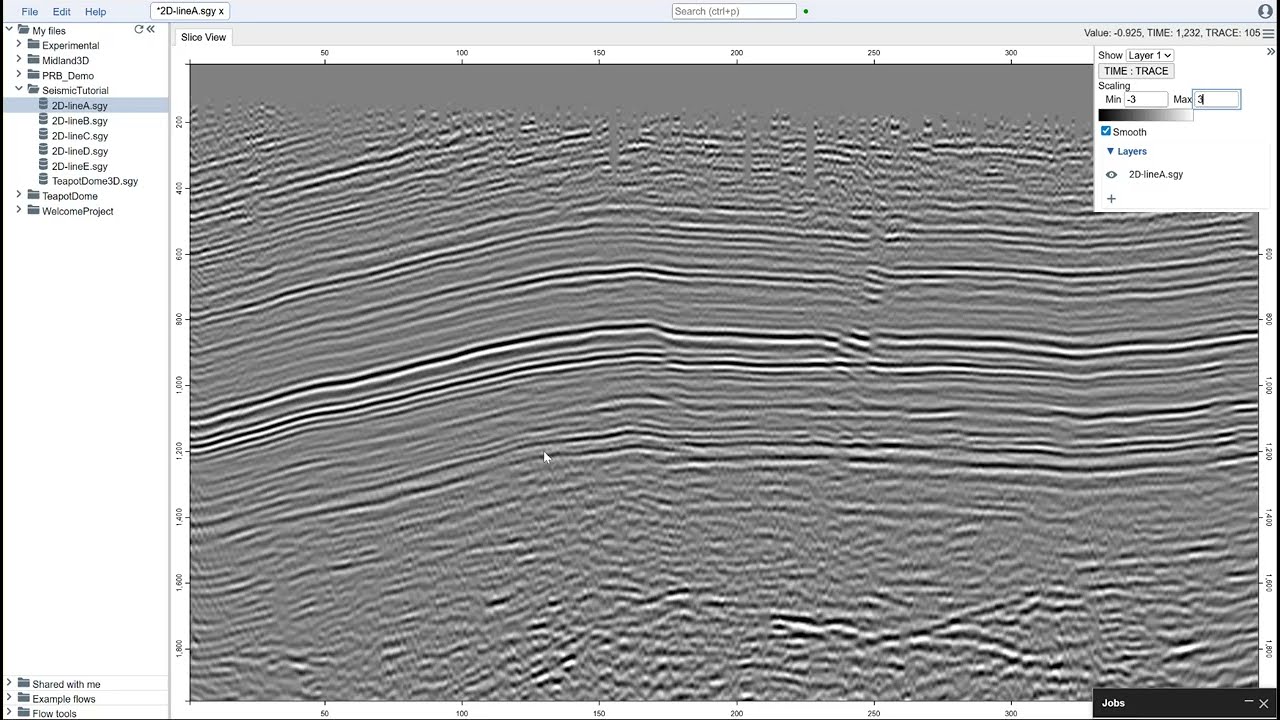Image resolution: width=1280 pixels, height=720 pixels.
Task: Click the Search (ctrl+p) box
Action: pos(734,11)
